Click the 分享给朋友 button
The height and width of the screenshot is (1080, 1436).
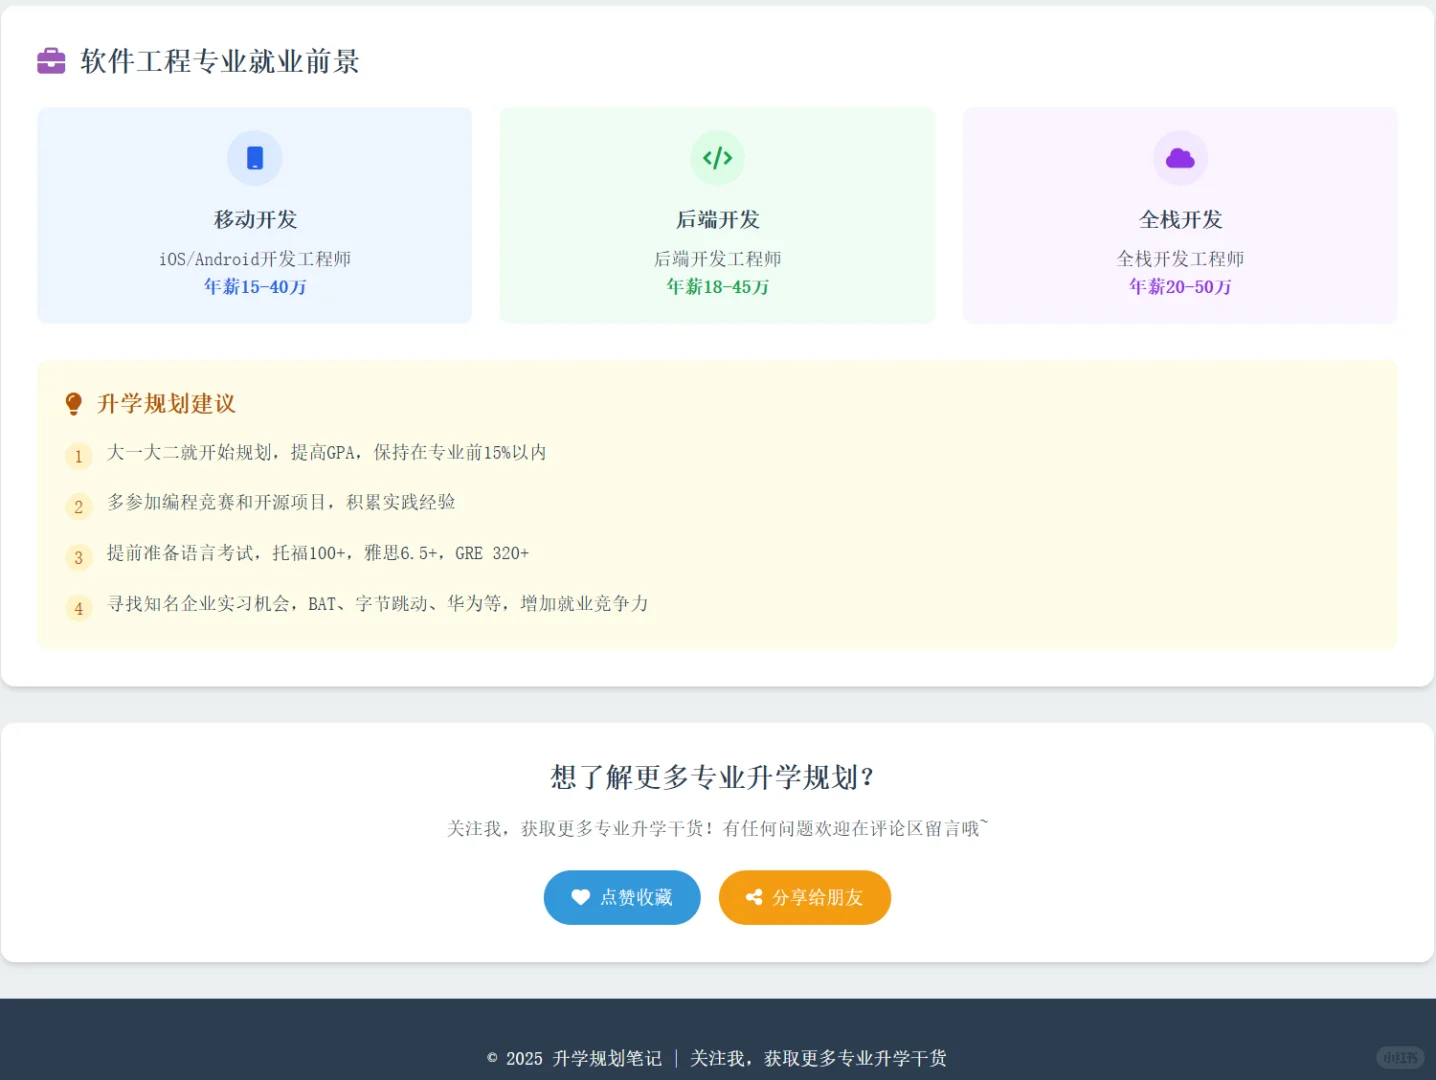pyautogui.click(x=804, y=897)
